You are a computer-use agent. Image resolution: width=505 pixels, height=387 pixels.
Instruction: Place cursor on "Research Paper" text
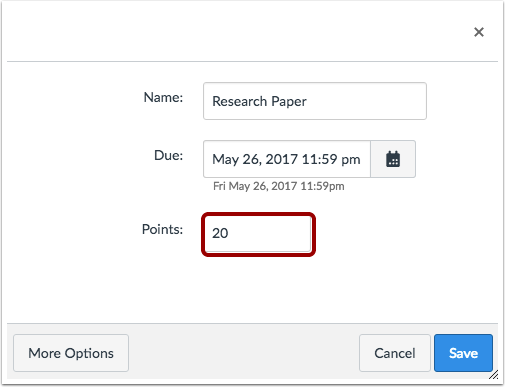point(259,101)
